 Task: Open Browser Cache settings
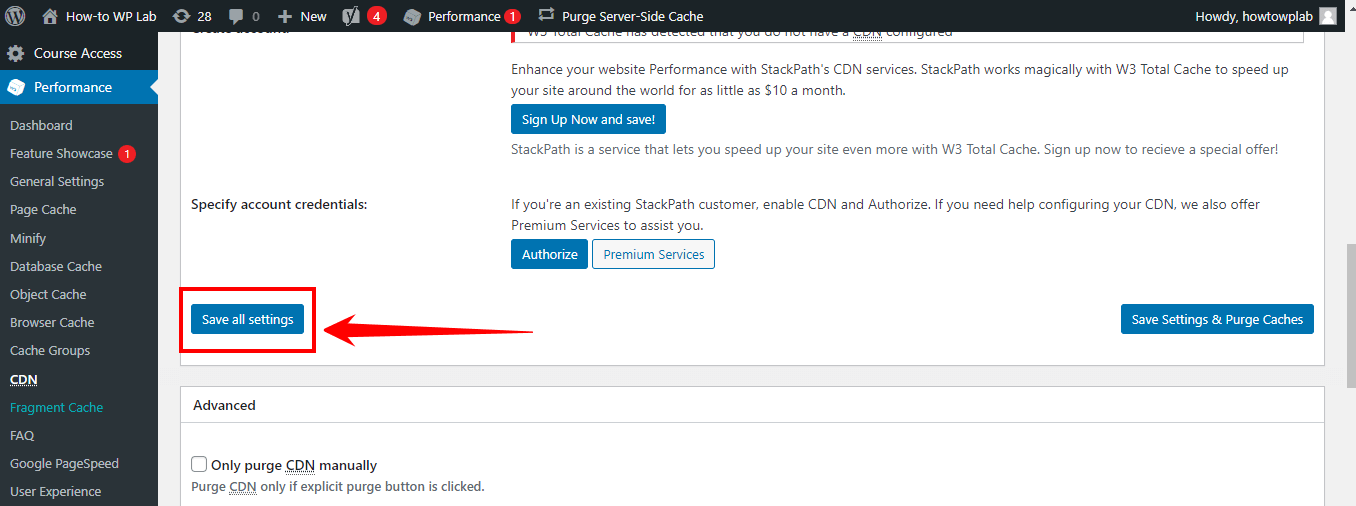[x=52, y=322]
